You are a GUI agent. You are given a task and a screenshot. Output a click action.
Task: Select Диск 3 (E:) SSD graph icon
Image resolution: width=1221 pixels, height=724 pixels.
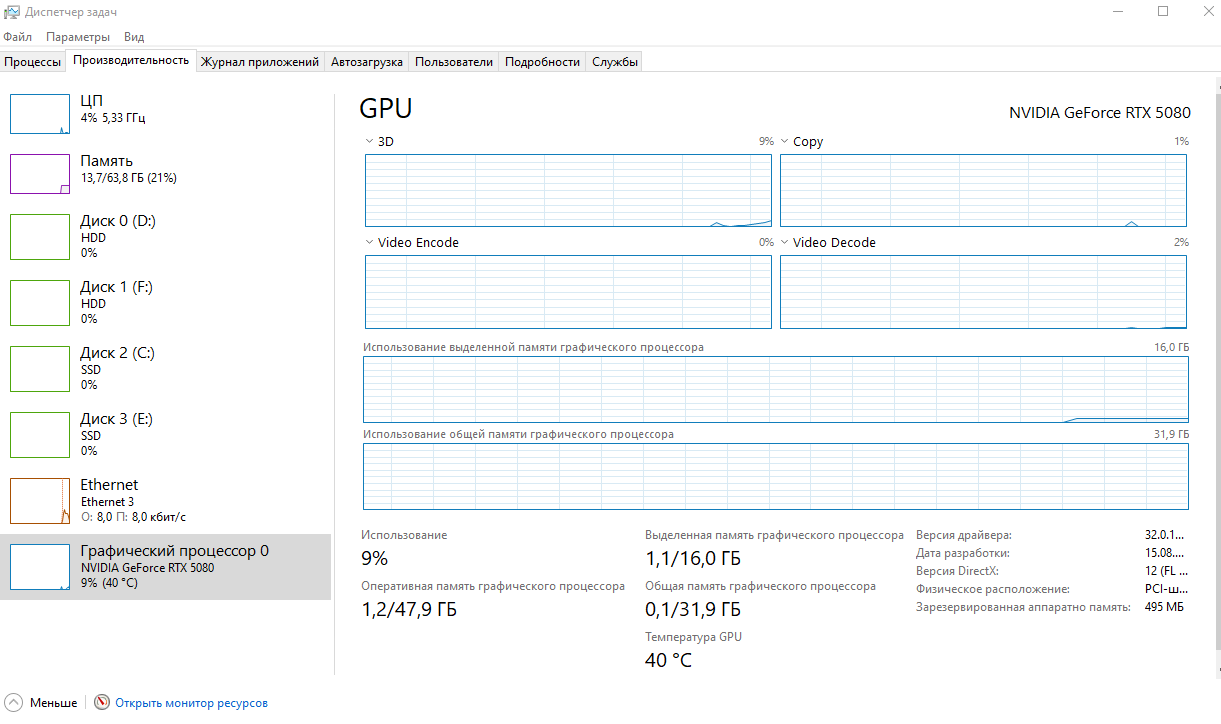tap(40, 434)
